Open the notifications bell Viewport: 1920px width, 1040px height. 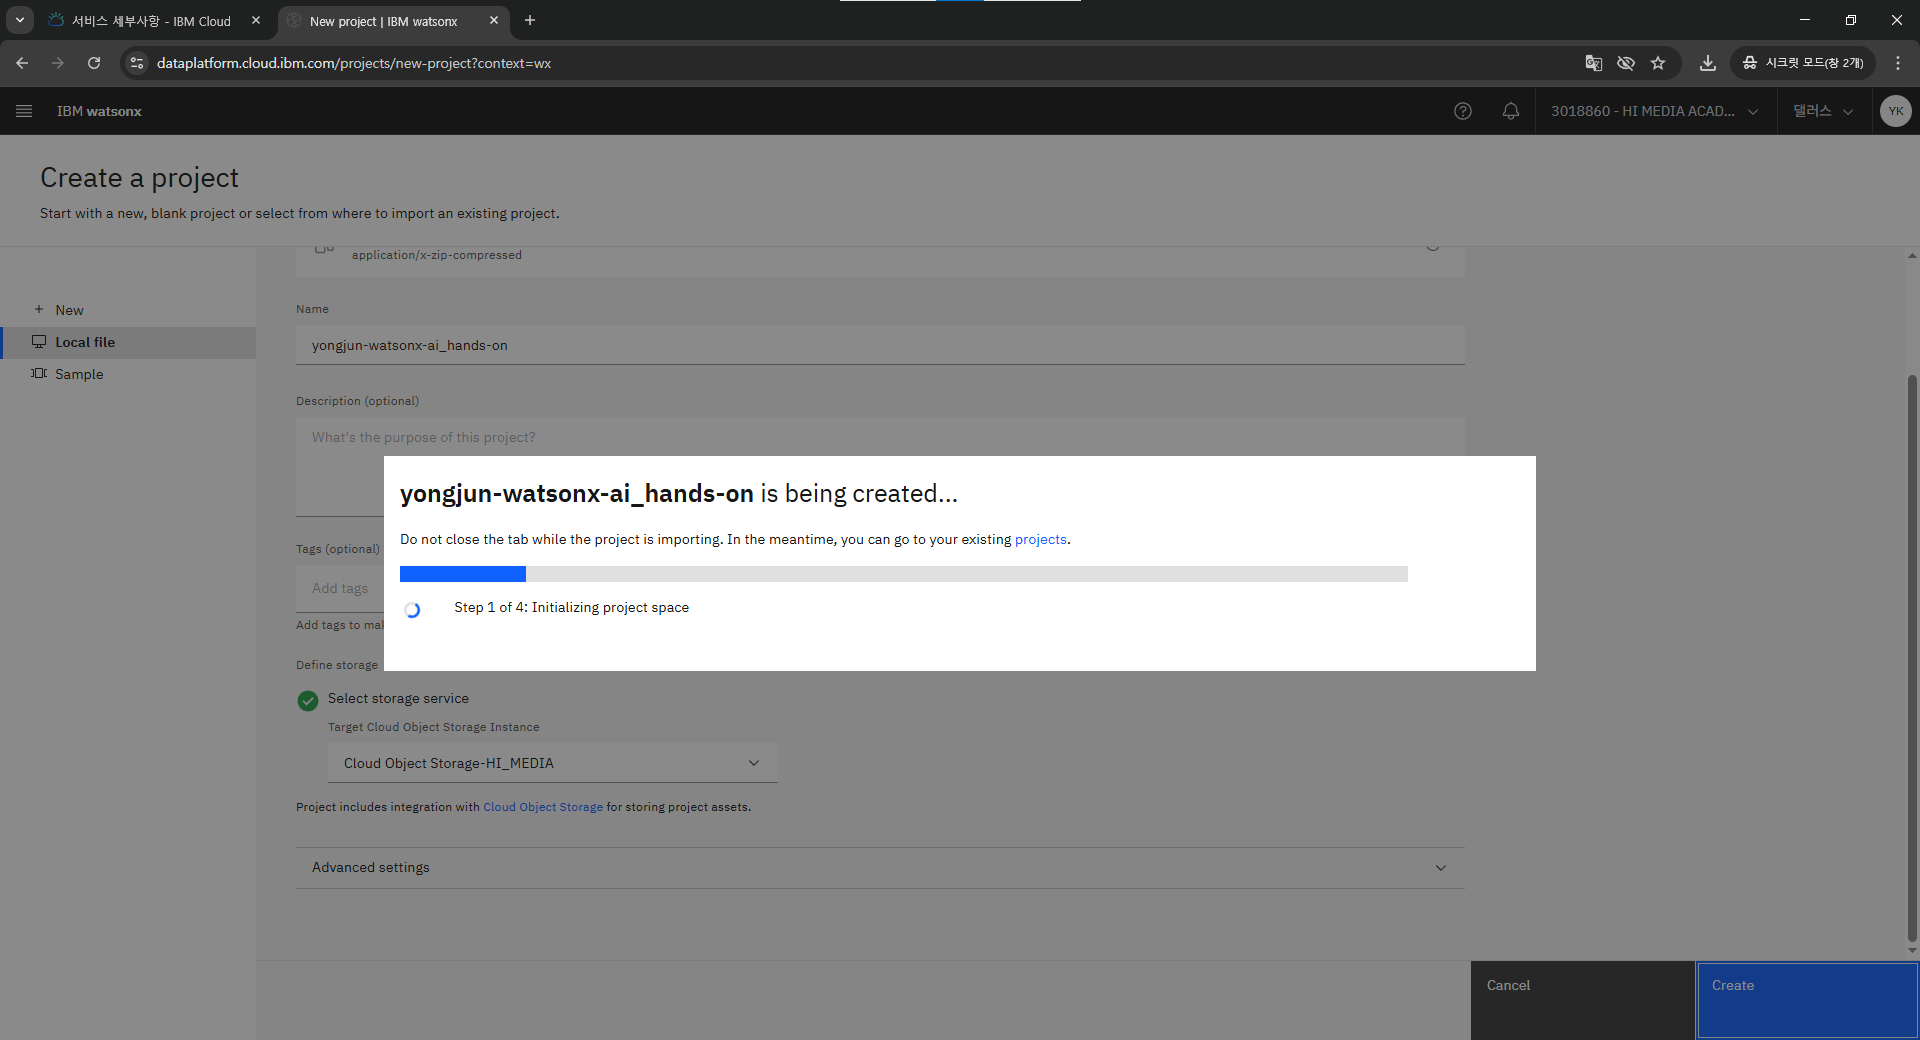click(1511, 111)
